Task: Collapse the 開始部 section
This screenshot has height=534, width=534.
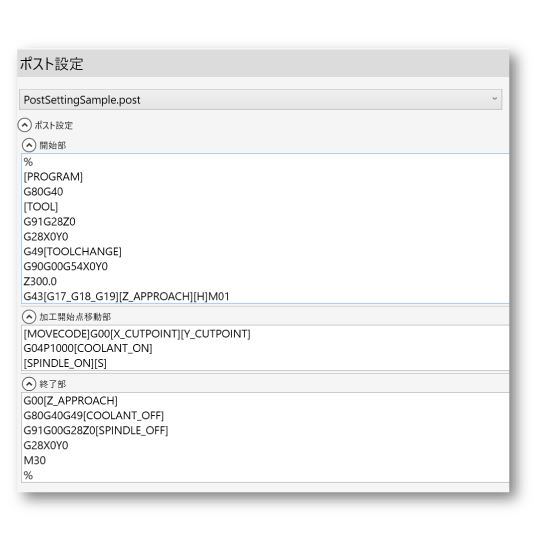Action: (29, 145)
